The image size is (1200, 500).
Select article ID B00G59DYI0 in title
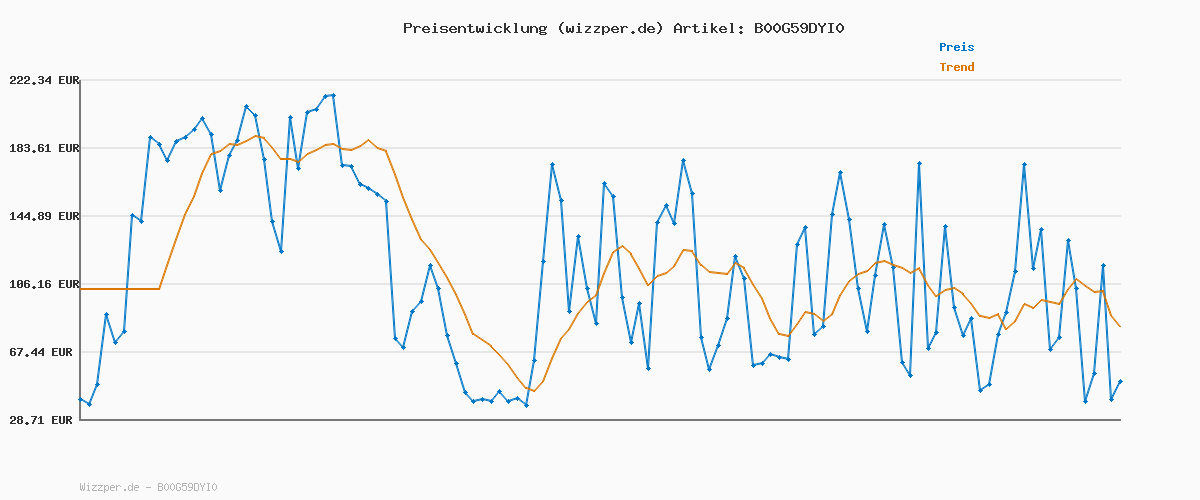pyautogui.click(x=798, y=28)
